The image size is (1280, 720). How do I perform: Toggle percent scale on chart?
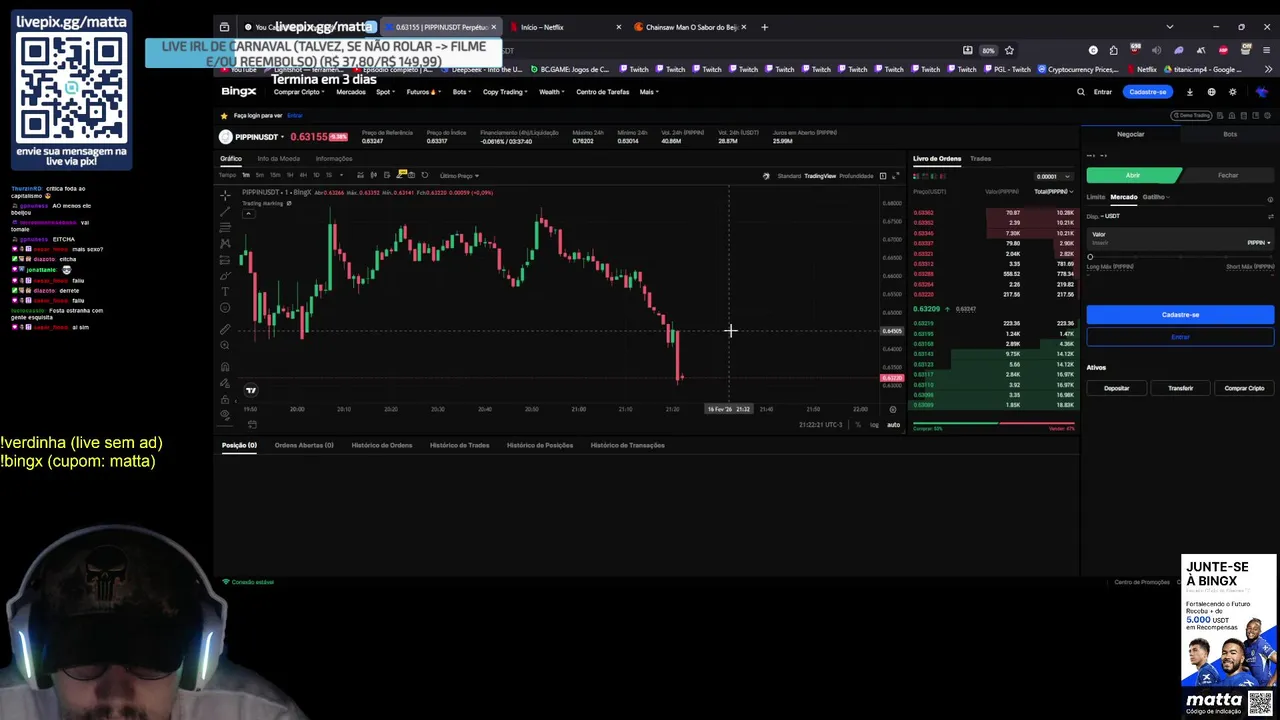pyautogui.click(x=858, y=425)
